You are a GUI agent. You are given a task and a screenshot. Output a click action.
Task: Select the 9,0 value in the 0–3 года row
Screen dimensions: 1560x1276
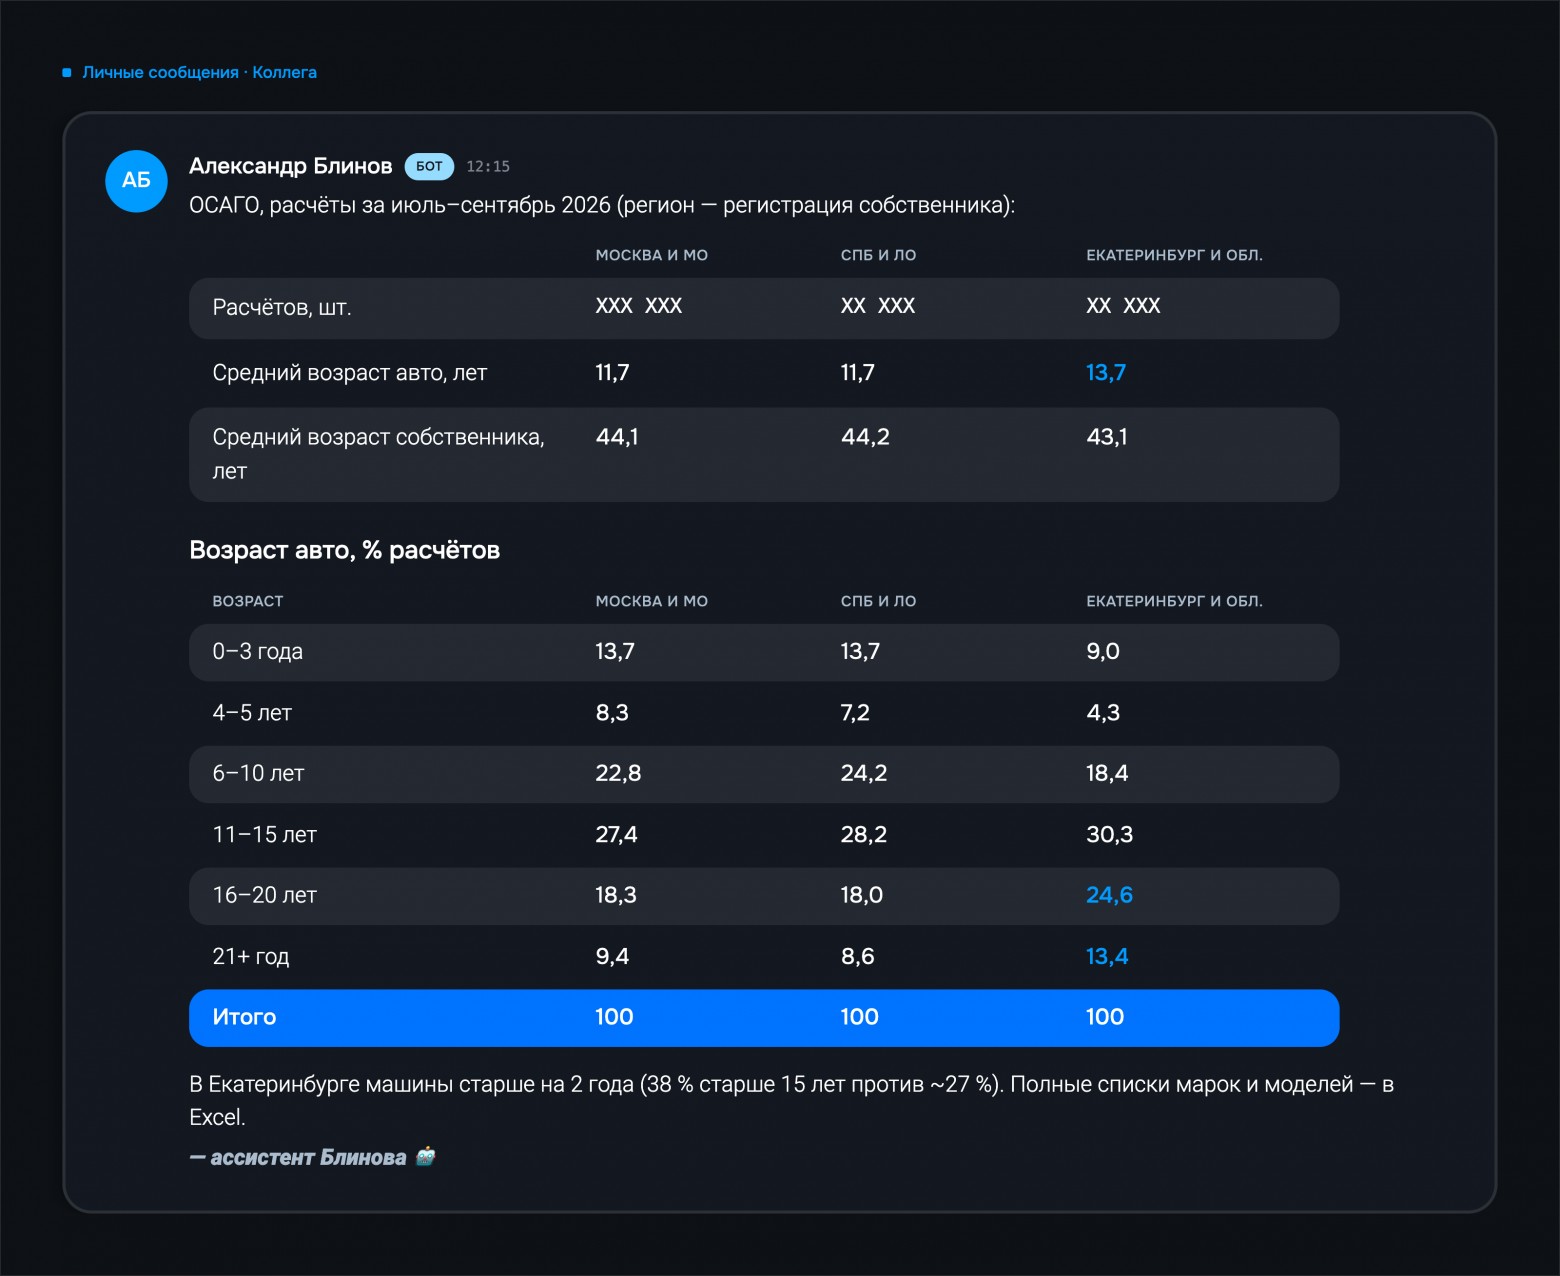click(1103, 652)
